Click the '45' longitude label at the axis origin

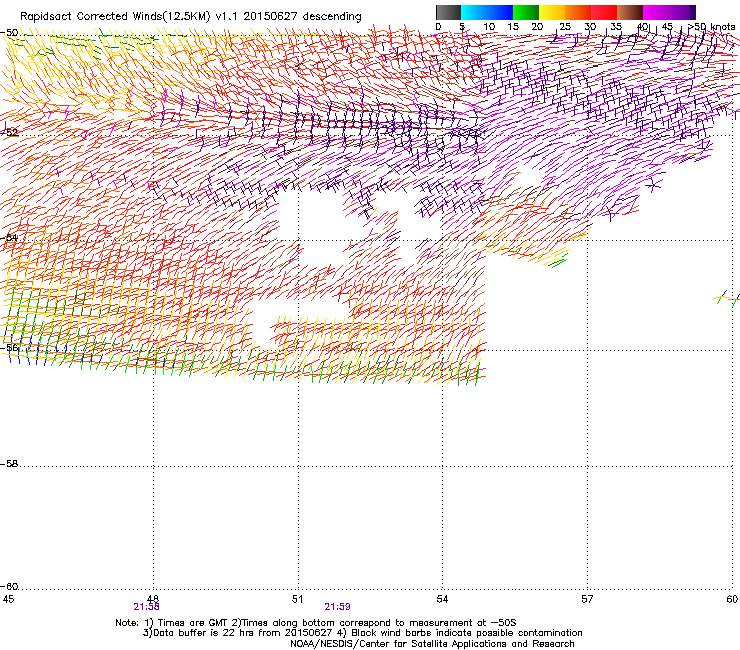(x=8, y=599)
